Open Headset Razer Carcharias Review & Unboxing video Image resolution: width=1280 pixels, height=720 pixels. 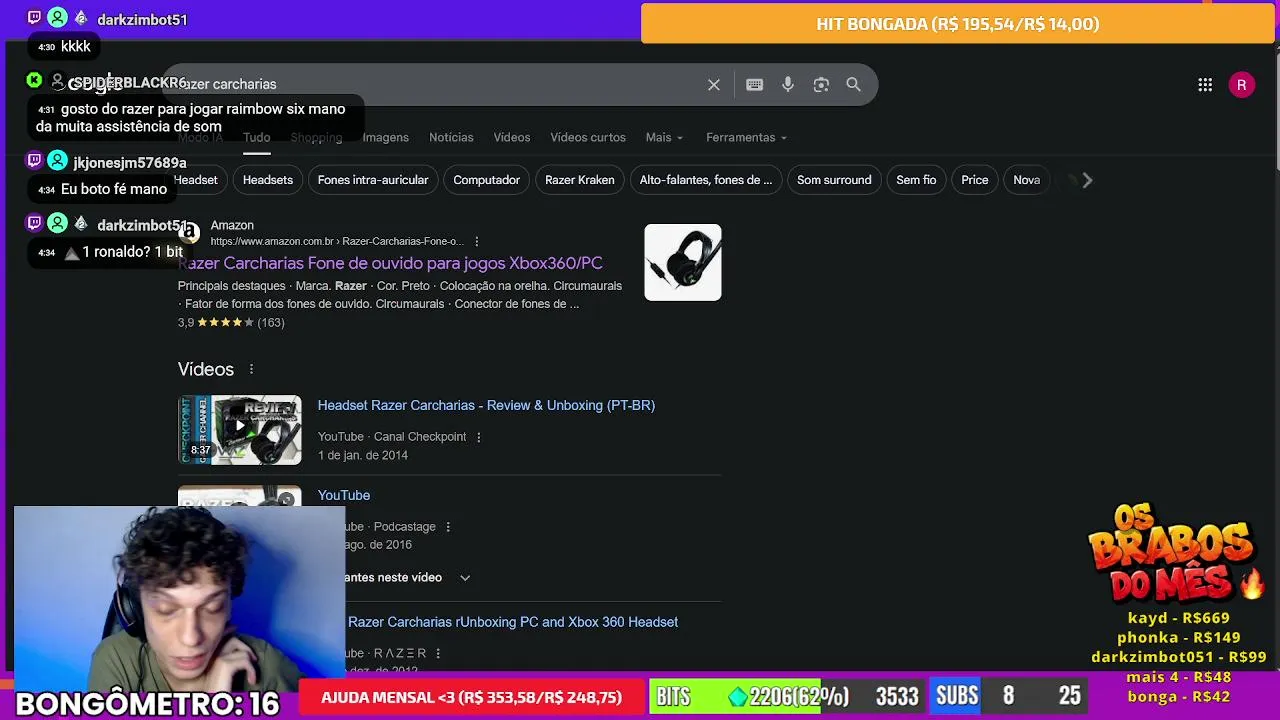coord(486,405)
